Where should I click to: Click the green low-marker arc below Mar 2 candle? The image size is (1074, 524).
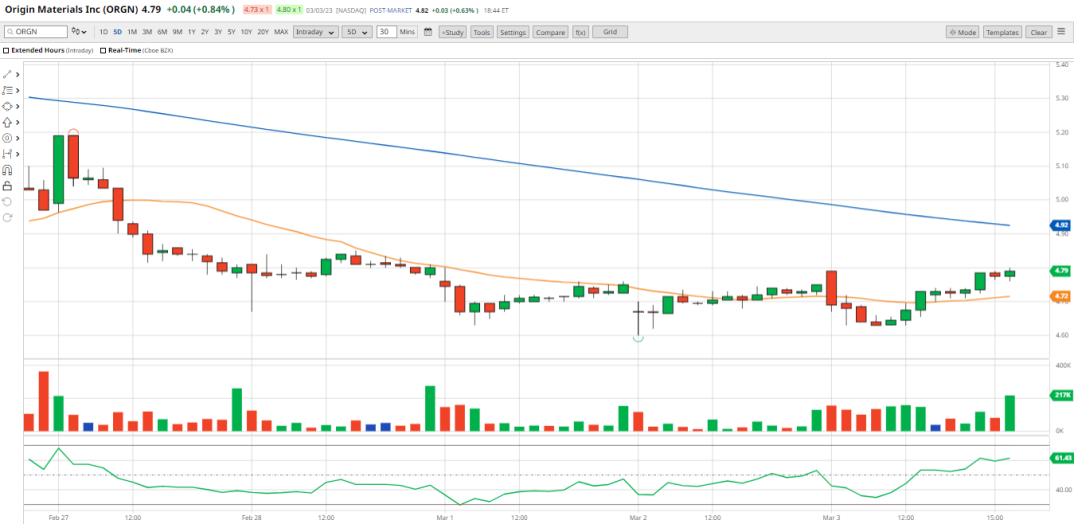click(x=638, y=338)
